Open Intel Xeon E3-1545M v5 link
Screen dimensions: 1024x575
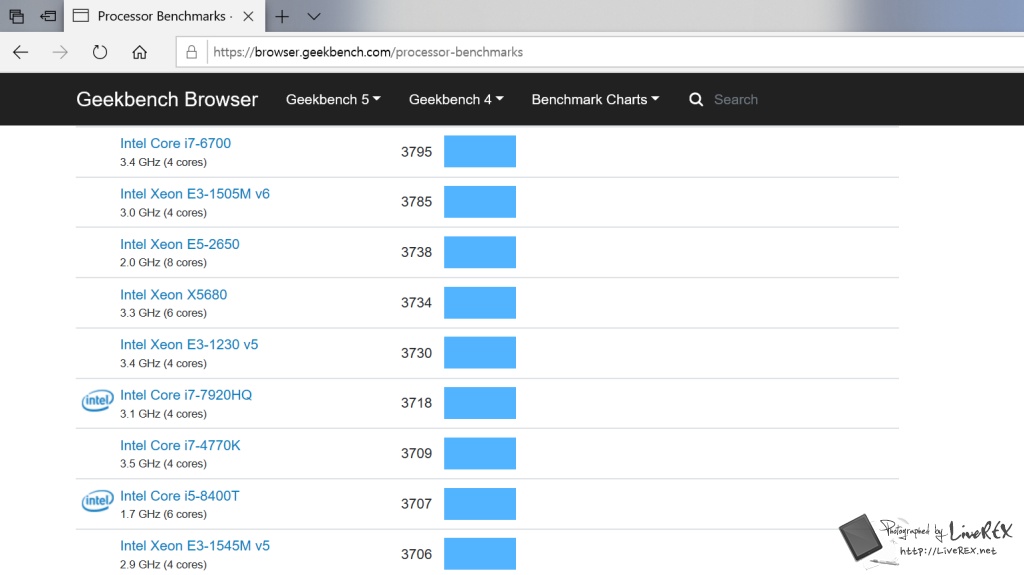195,546
